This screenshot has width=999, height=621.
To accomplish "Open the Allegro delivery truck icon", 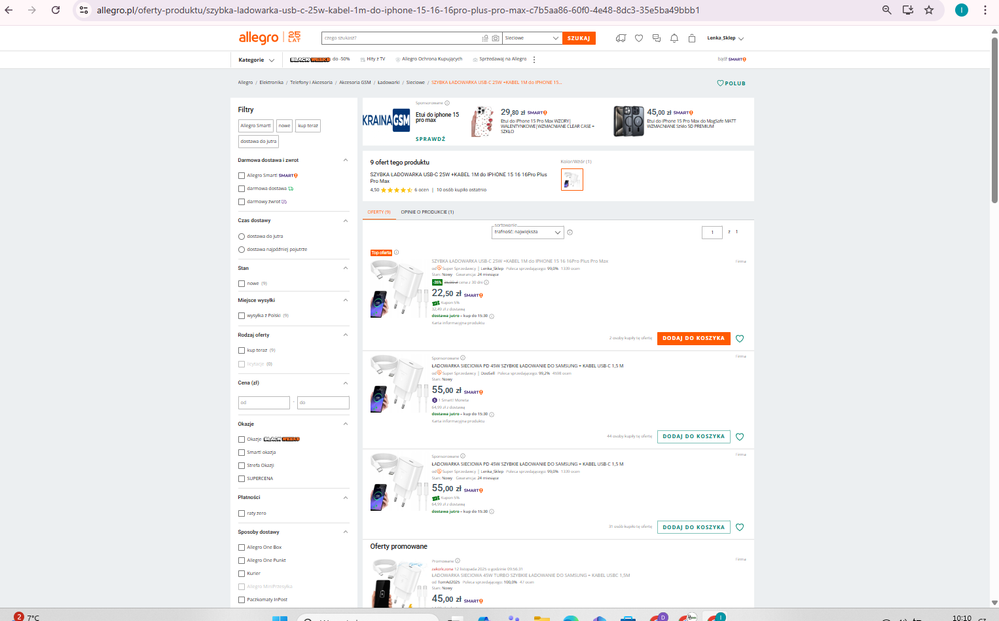I will [x=621, y=38].
